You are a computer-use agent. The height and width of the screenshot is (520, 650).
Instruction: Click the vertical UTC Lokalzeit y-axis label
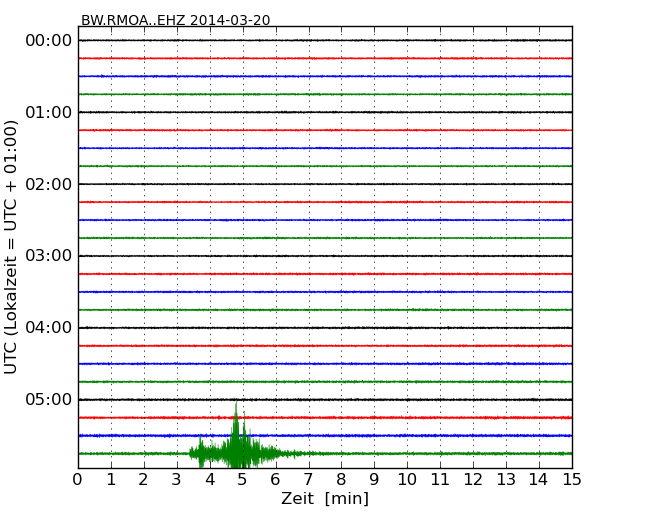click(x=12, y=247)
